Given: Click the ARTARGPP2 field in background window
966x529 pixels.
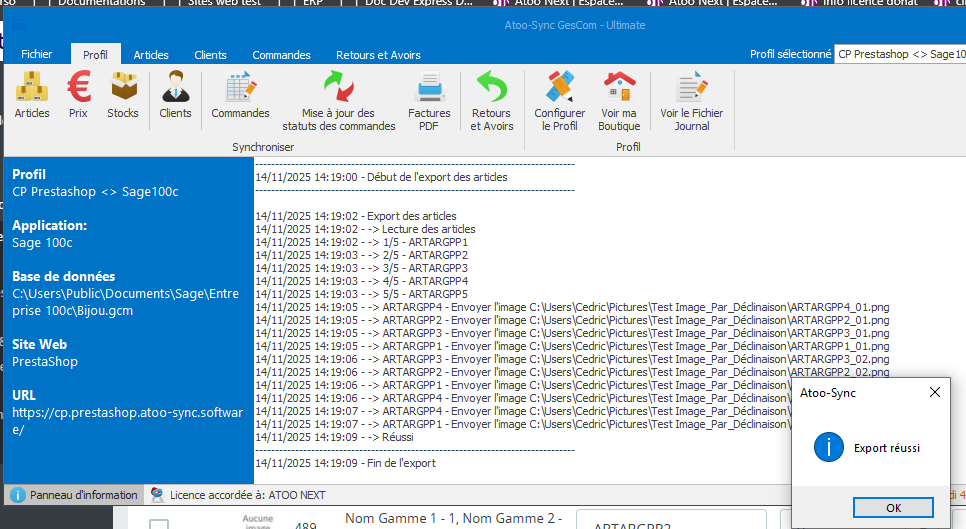Looking at the screenshot, I should pos(672,521).
